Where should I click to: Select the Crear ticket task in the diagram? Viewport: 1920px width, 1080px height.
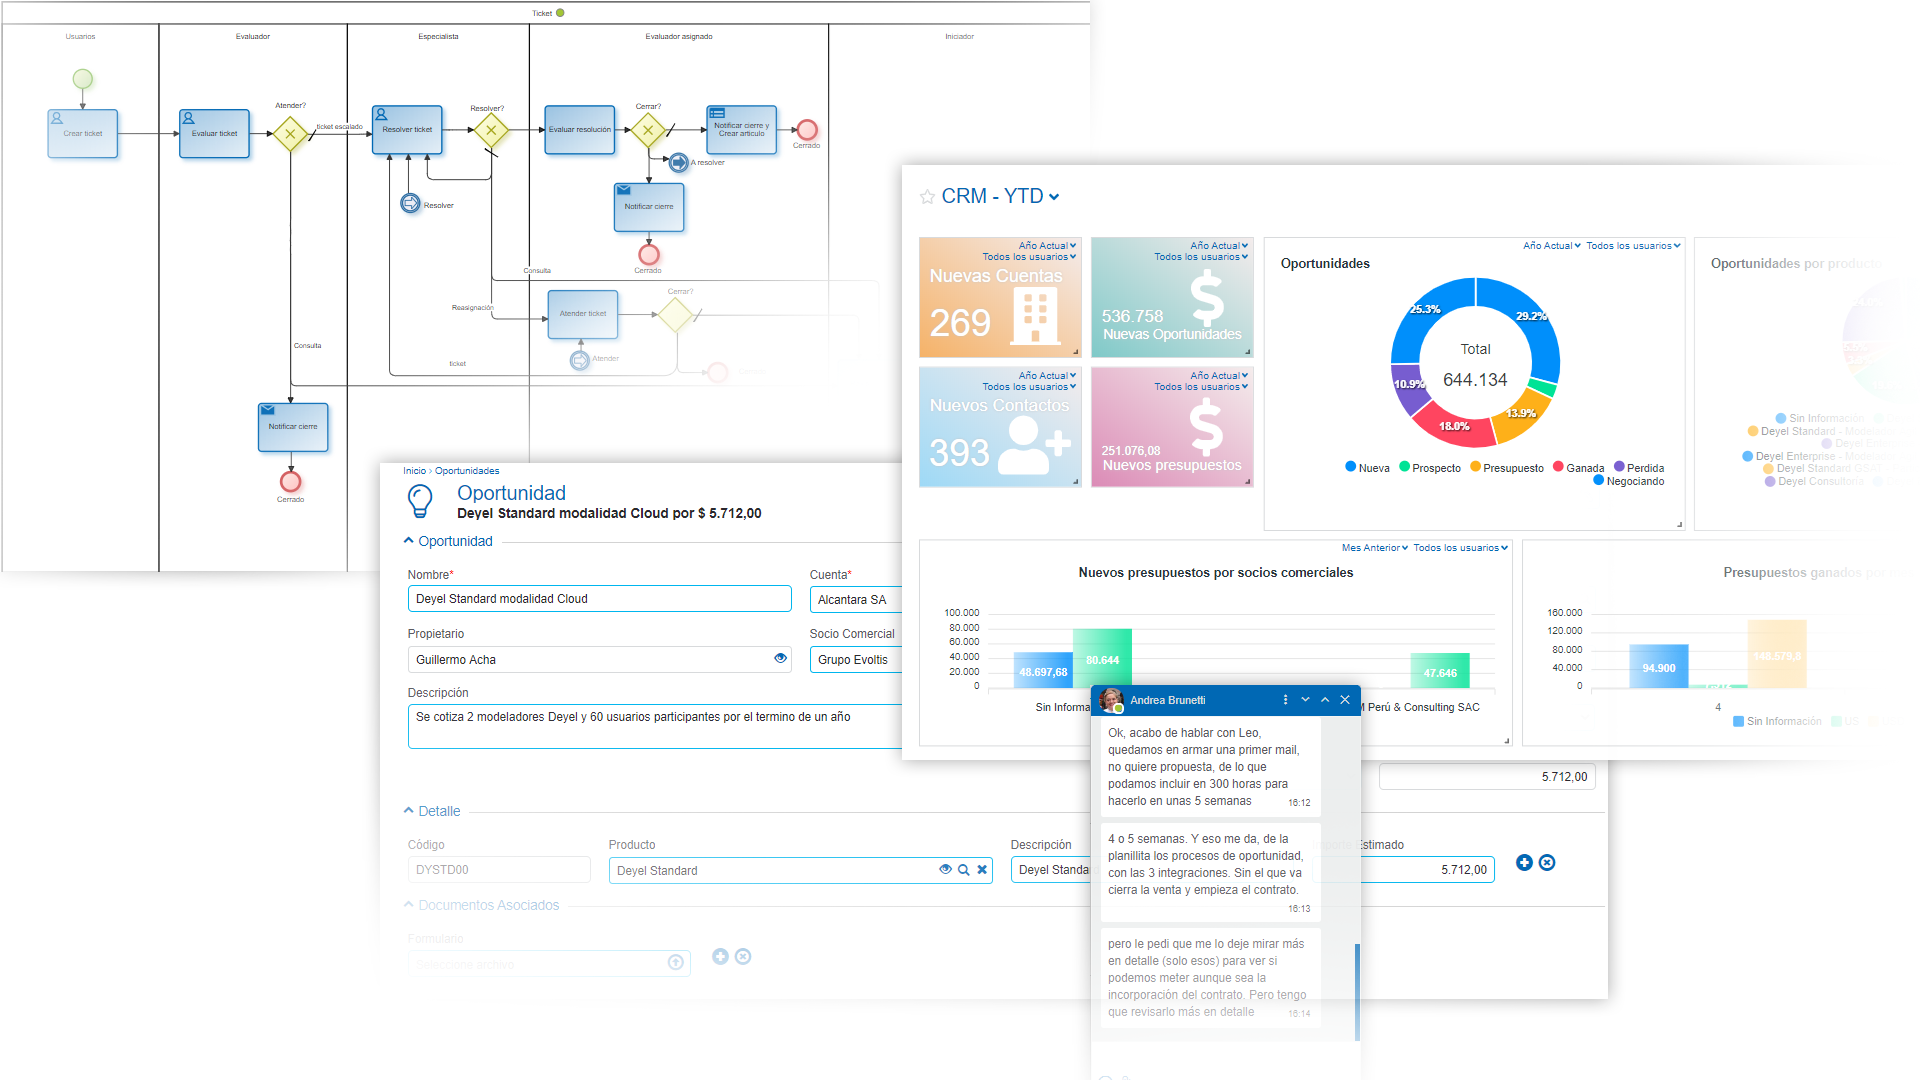tap(83, 134)
